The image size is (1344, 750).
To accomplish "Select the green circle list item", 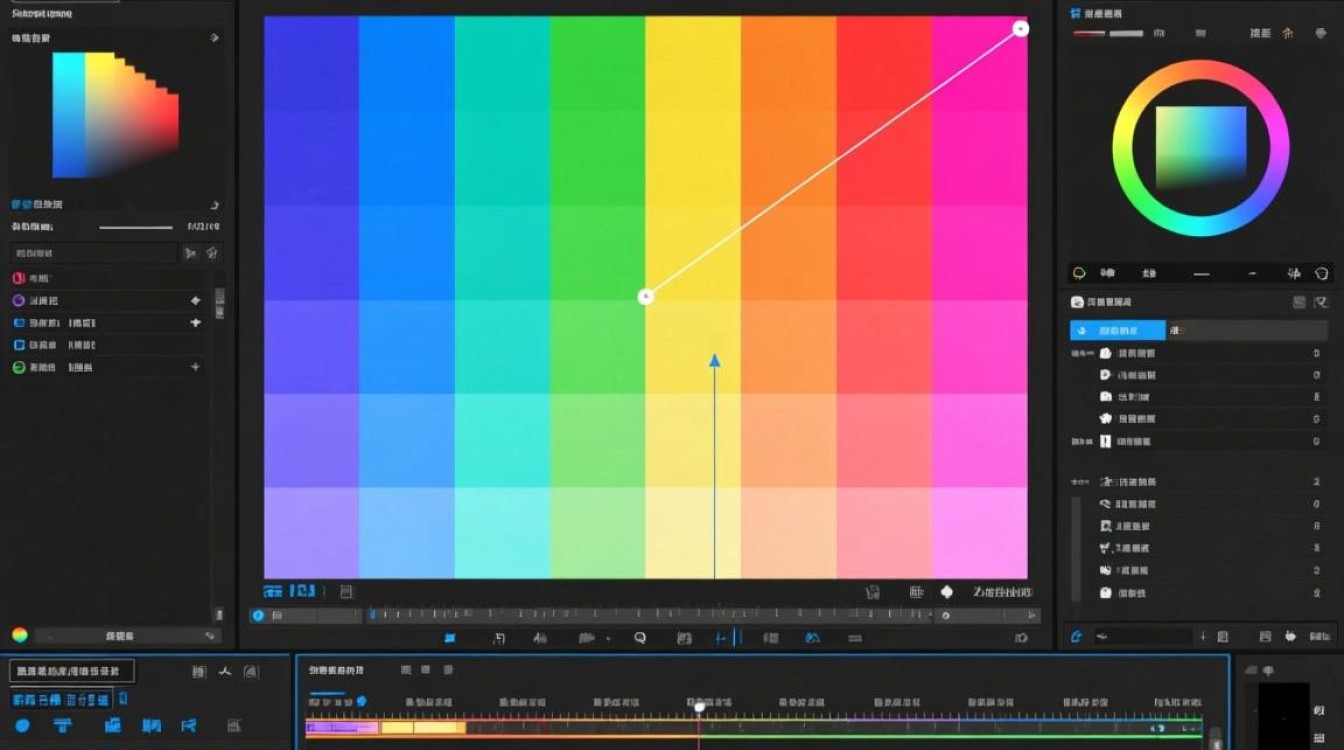I will tap(108, 367).
